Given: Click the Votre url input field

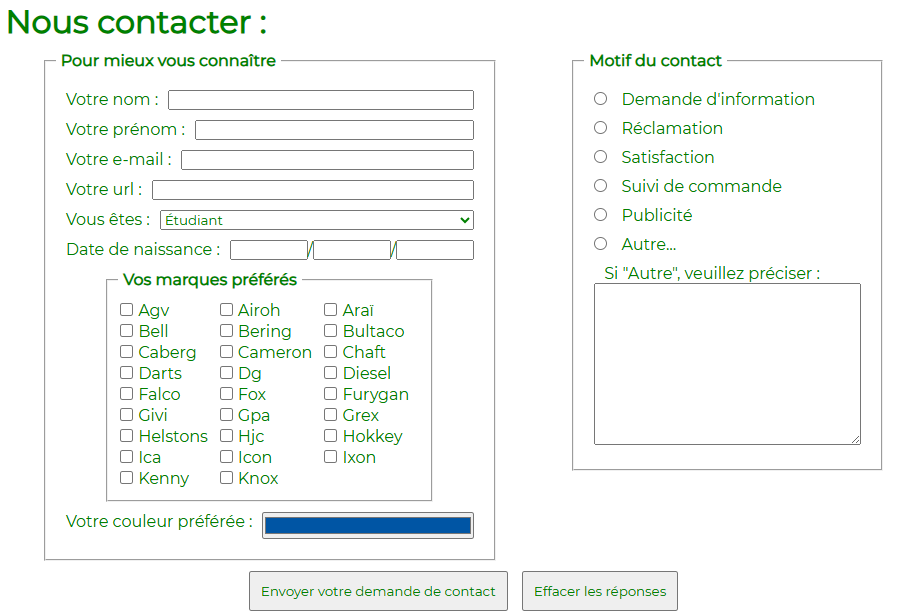Looking at the screenshot, I should click(312, 190).
